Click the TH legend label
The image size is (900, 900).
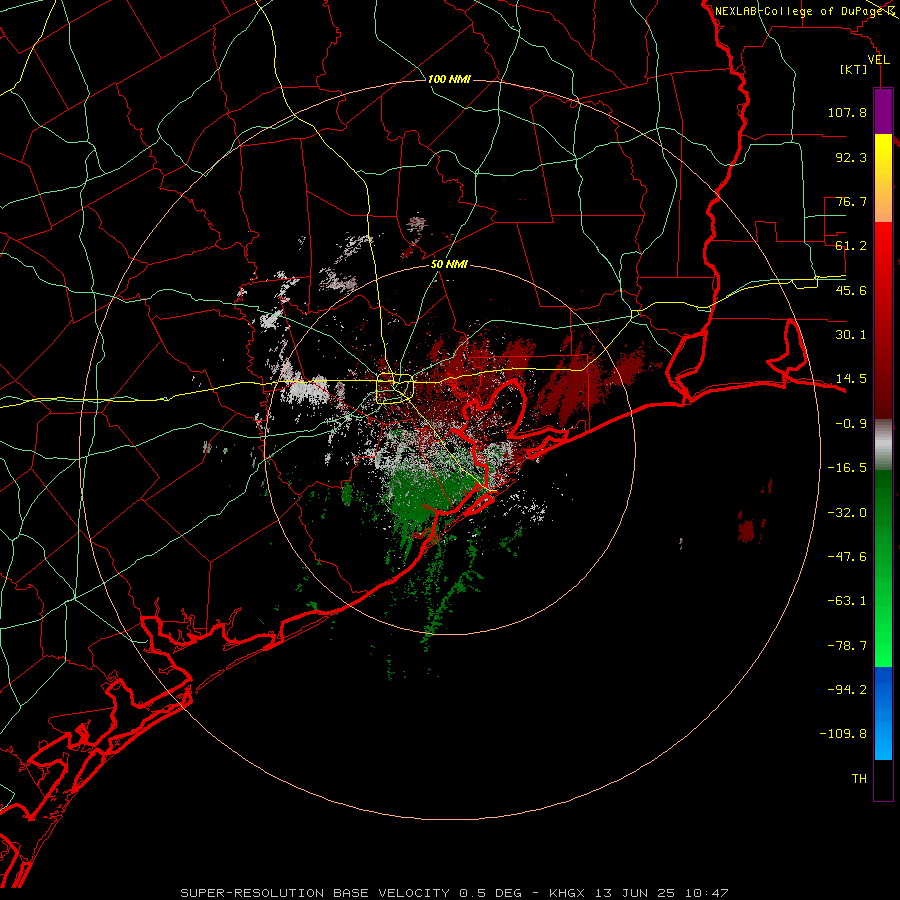[859, 779]
